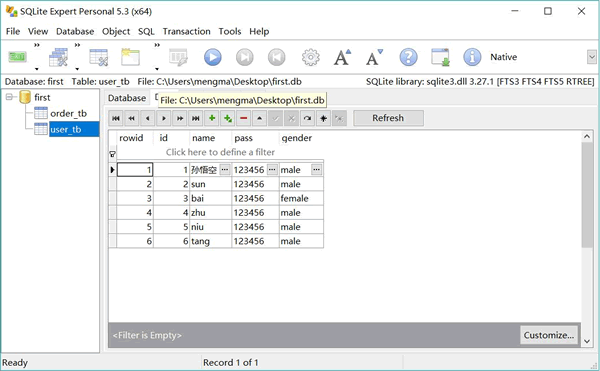Go to the first record in the navigator
The height and width of the screenshot is (371, 600).
(x=116, y=118)
